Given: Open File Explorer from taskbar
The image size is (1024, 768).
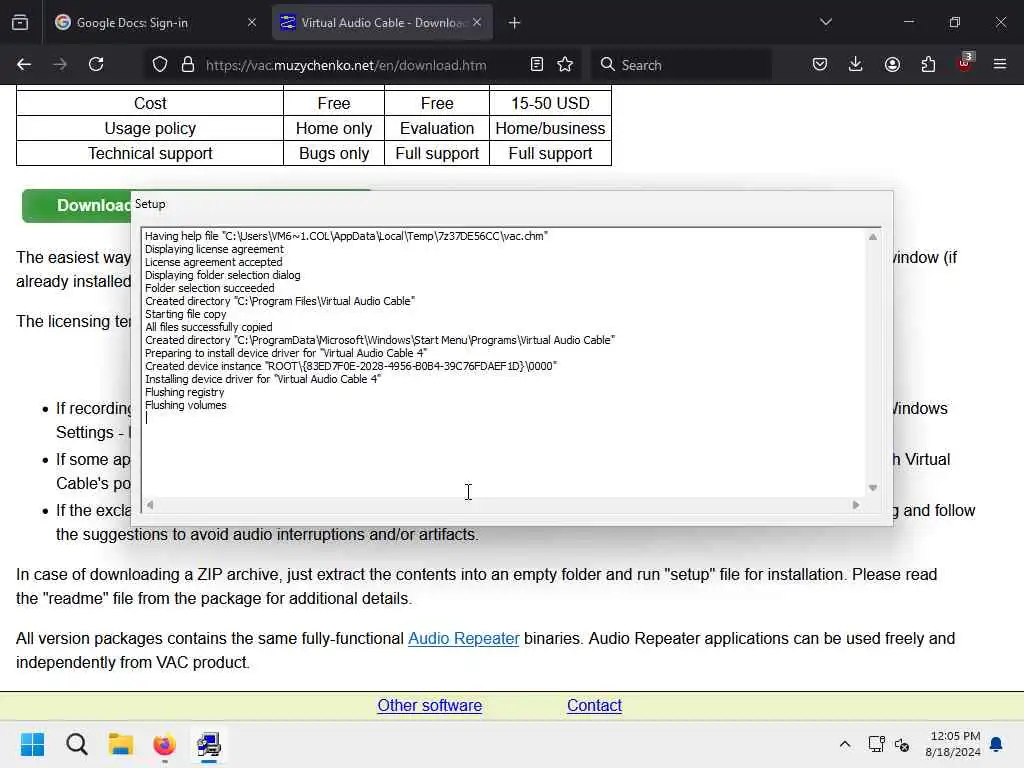Looking at the screenshot, I should (121, 744).
